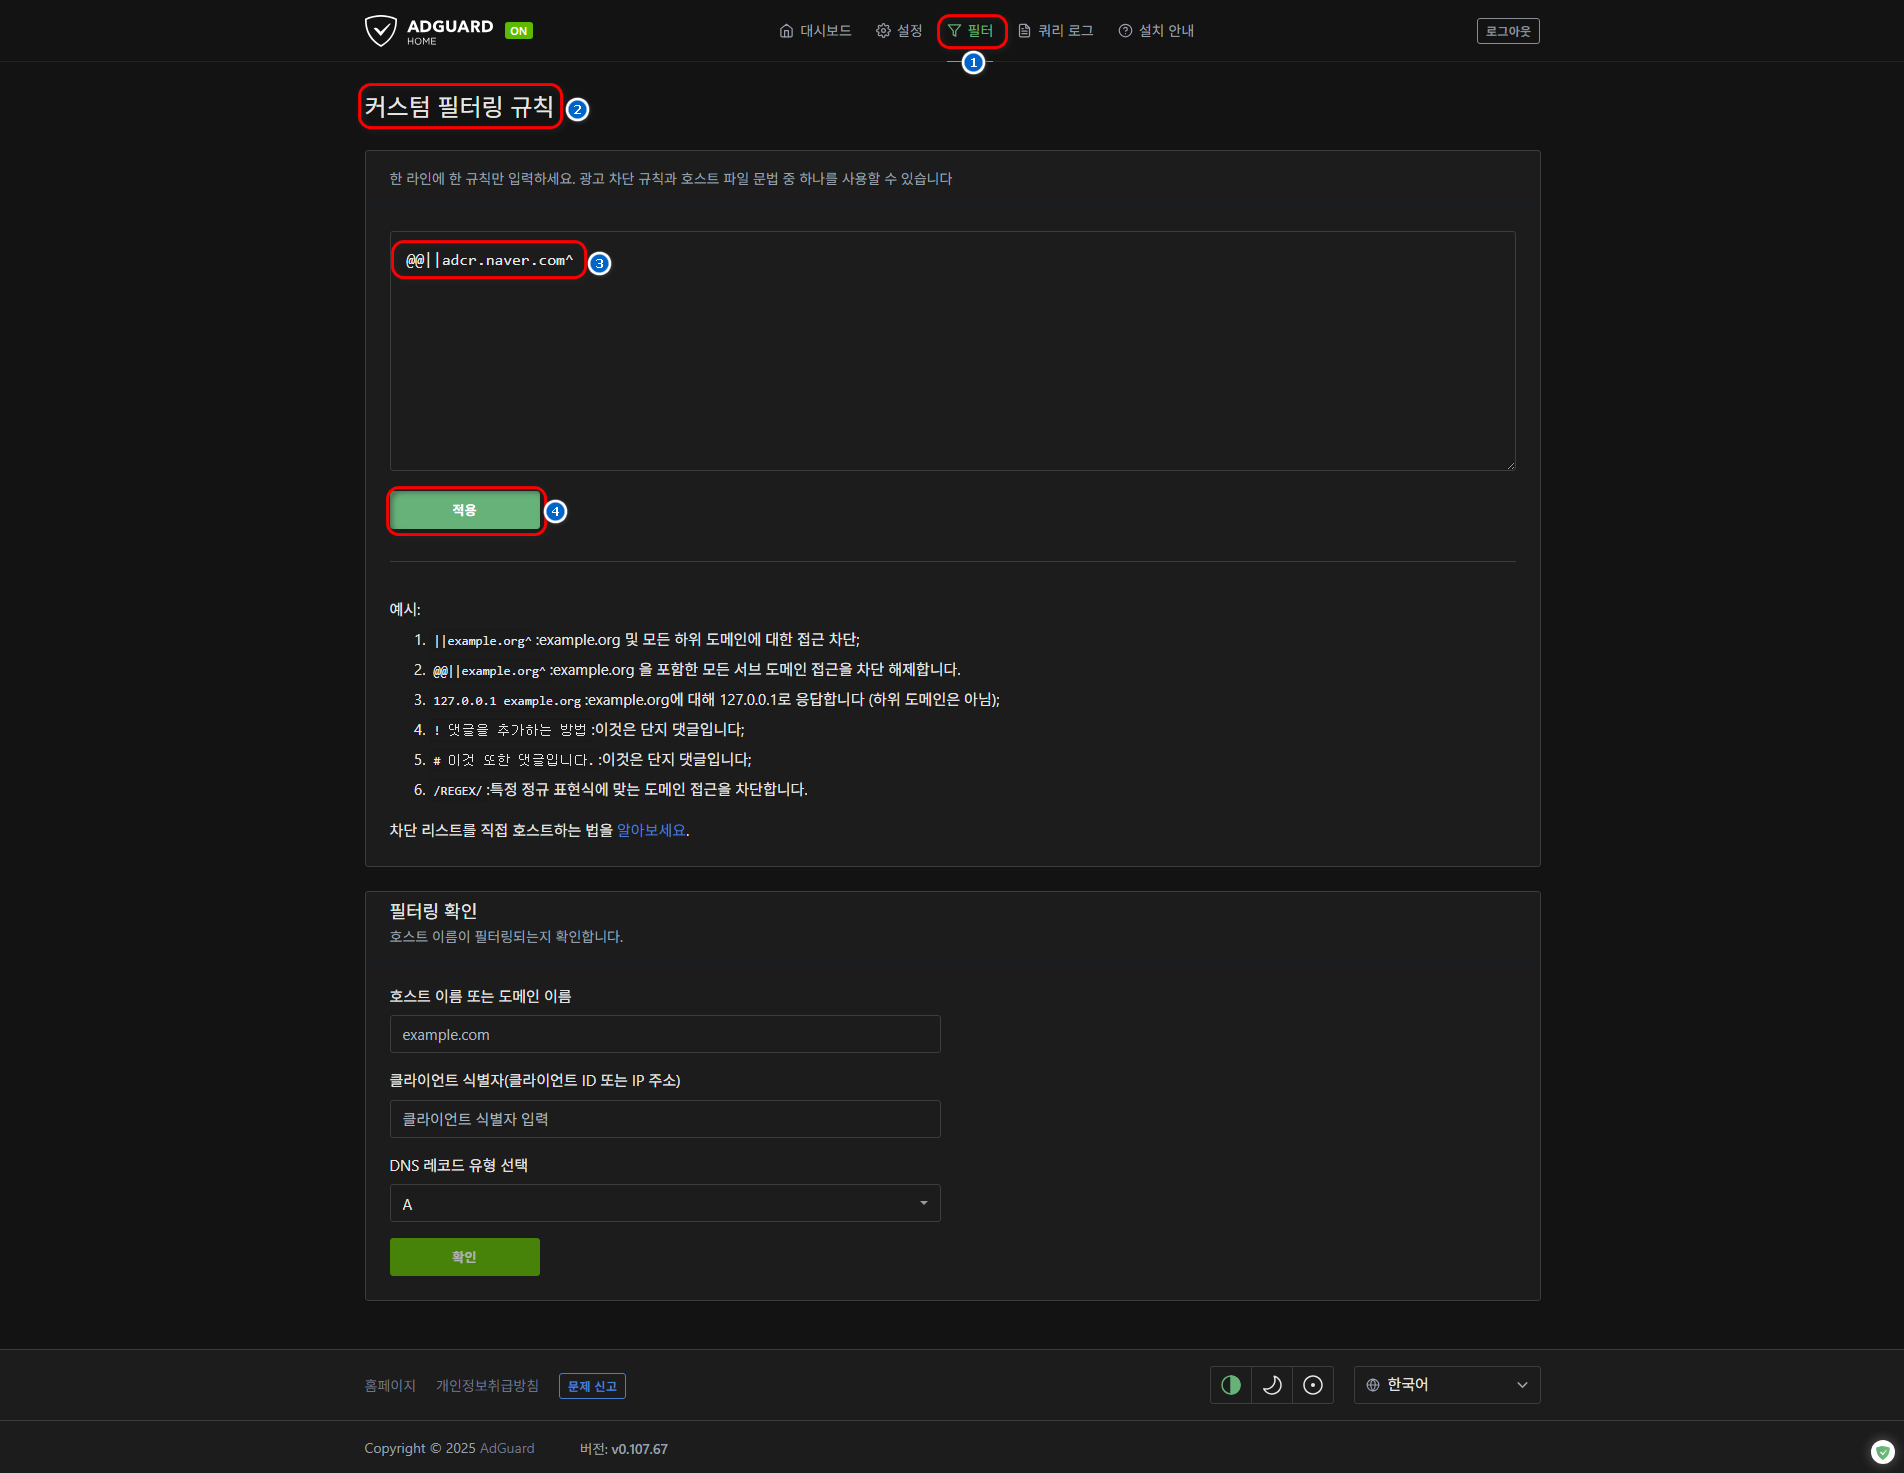The width and height of the screenshot is (1904, 1473).
Task: Select the light theme circle icon
Action: pyautogui.click(x=1313, y=1385)
